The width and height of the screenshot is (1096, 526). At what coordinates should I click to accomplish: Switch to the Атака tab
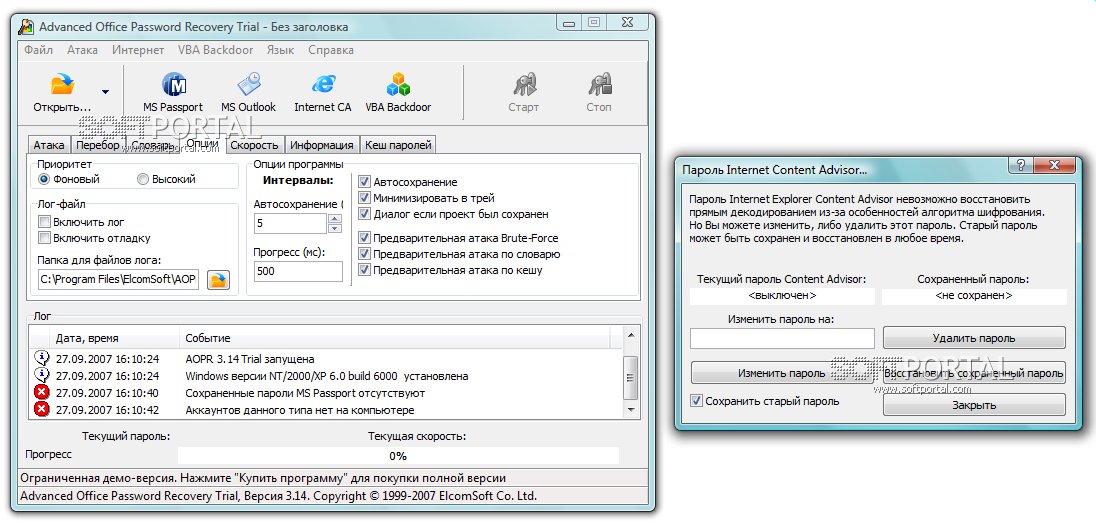pos(49,145)
